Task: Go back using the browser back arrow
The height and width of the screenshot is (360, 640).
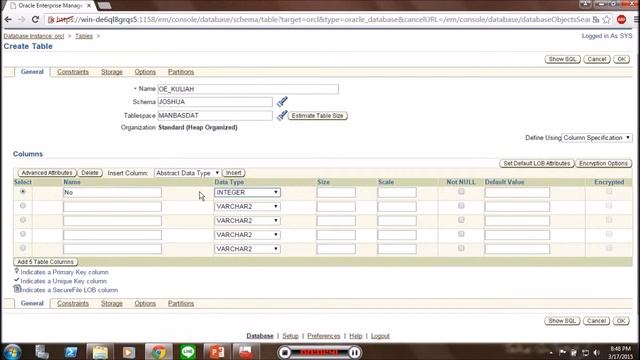Action: coord(8,19)
